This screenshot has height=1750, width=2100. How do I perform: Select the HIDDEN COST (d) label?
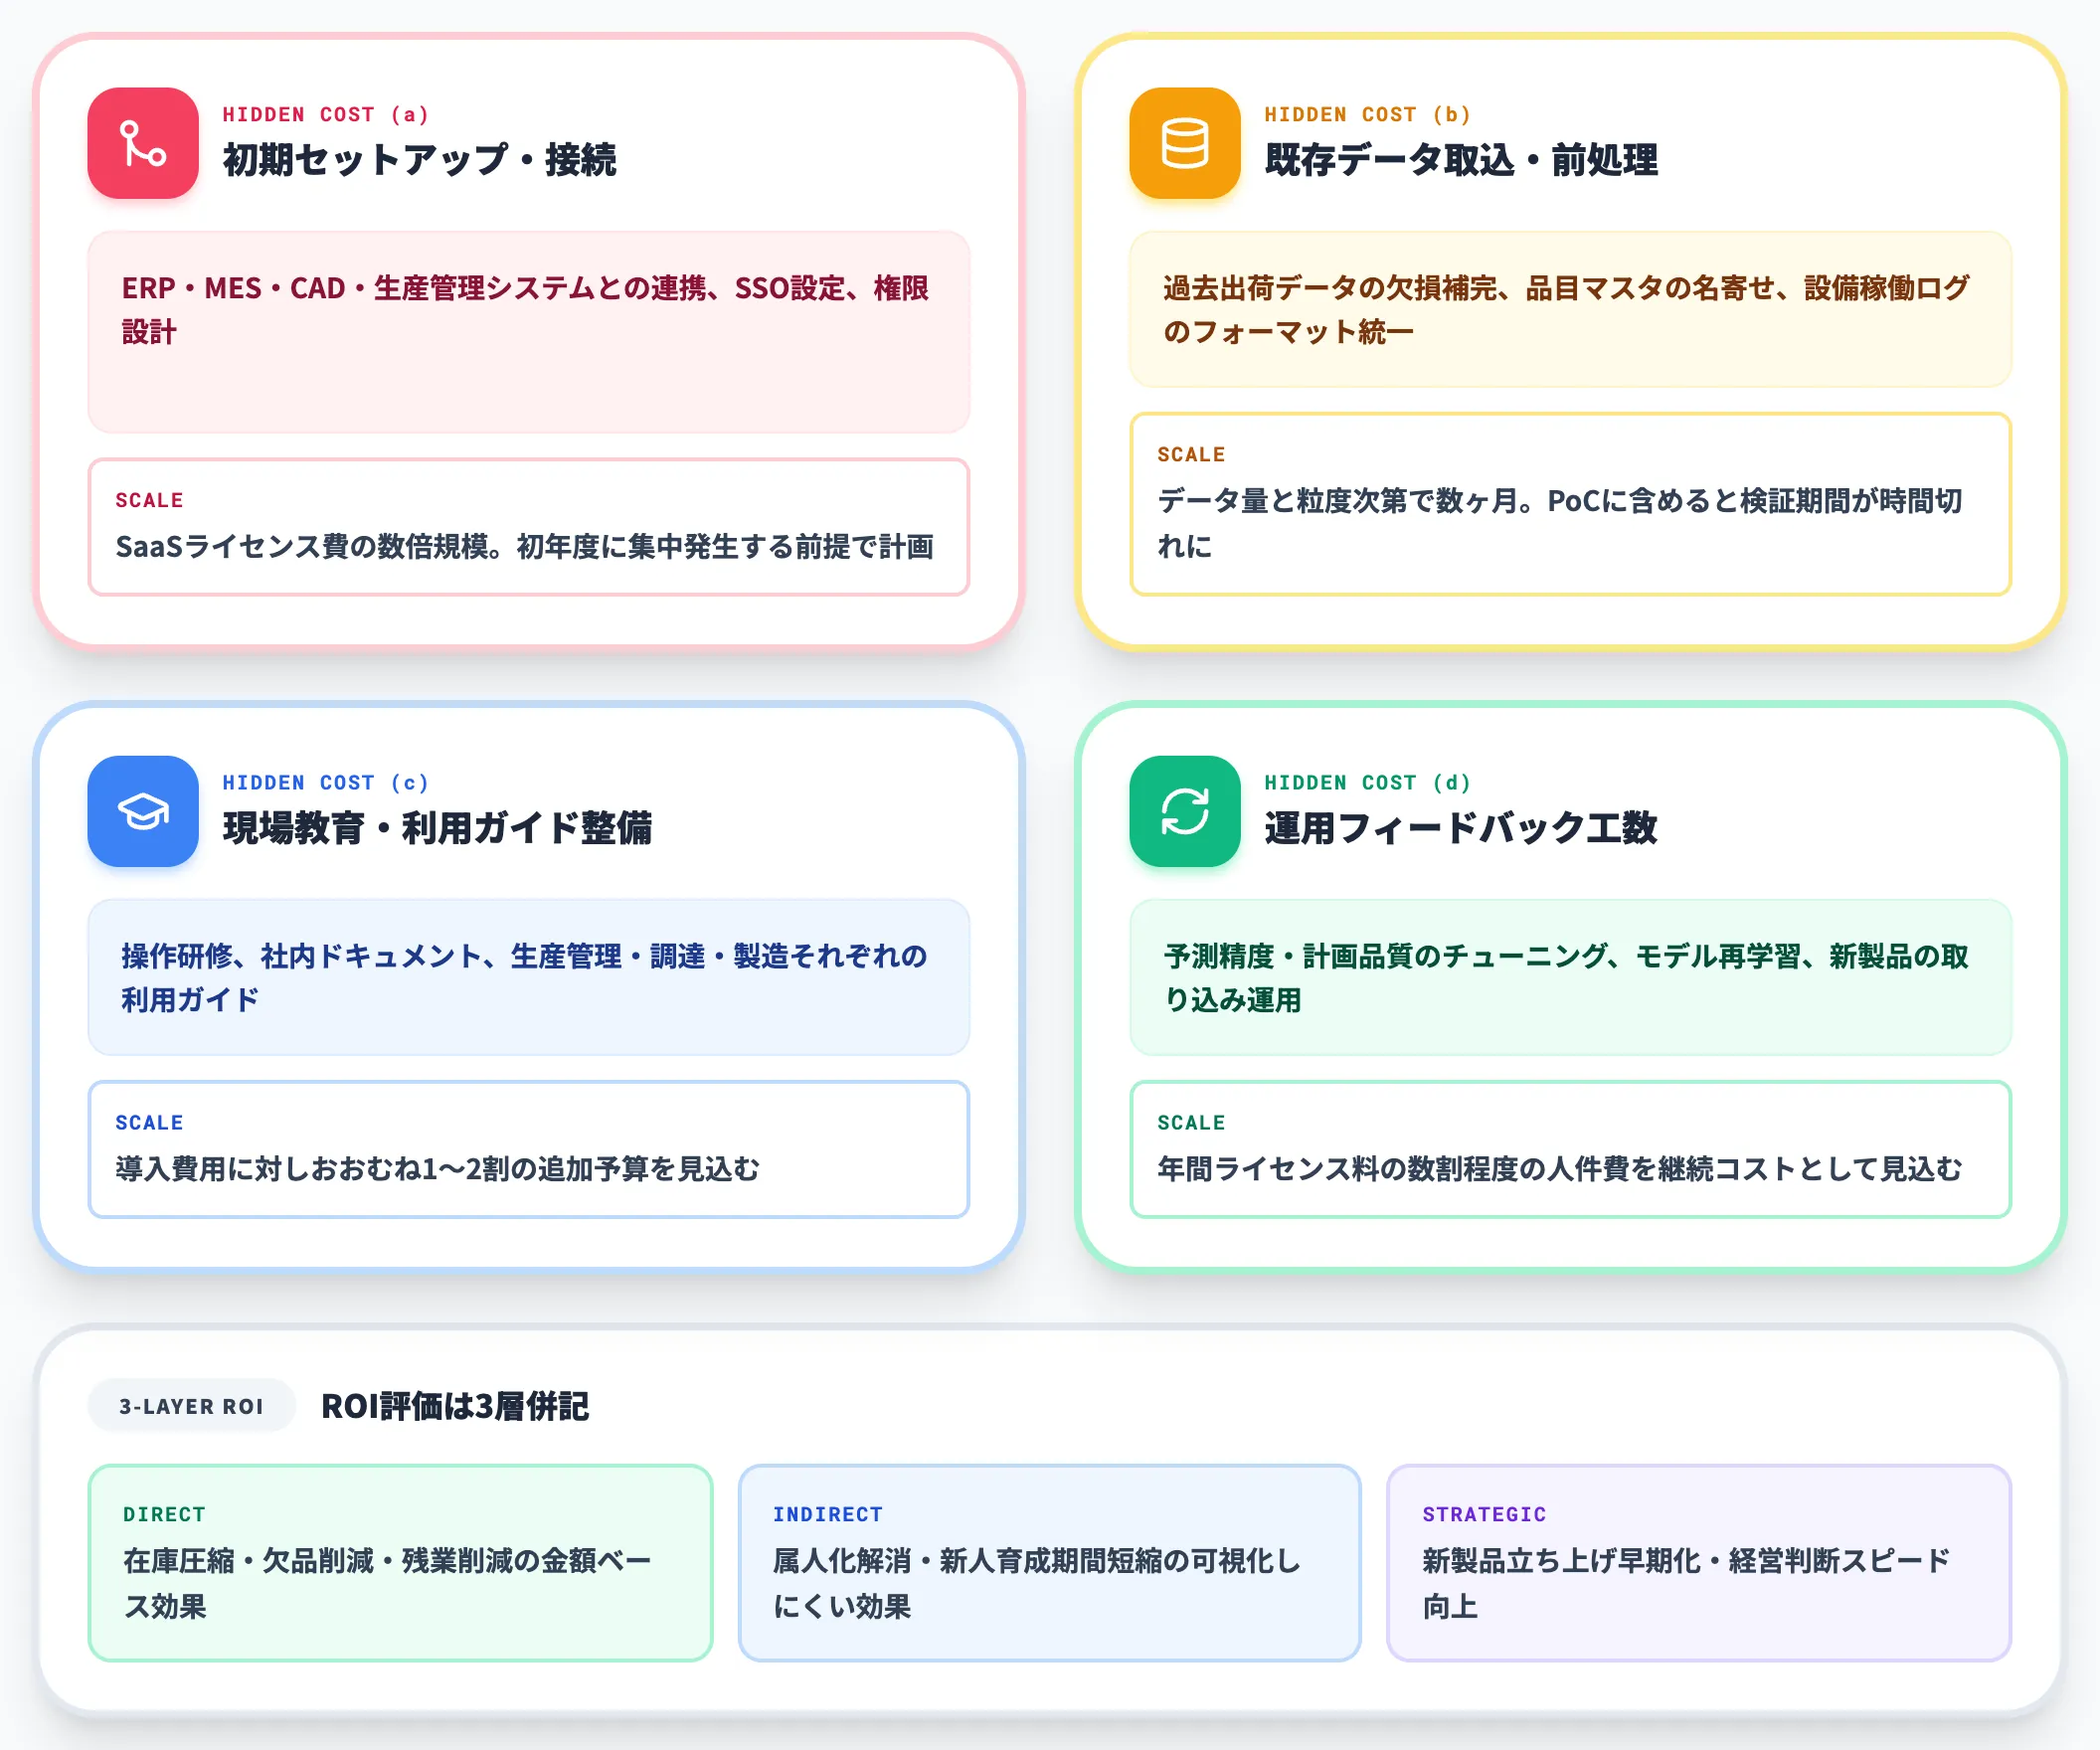pos(1368,783)
